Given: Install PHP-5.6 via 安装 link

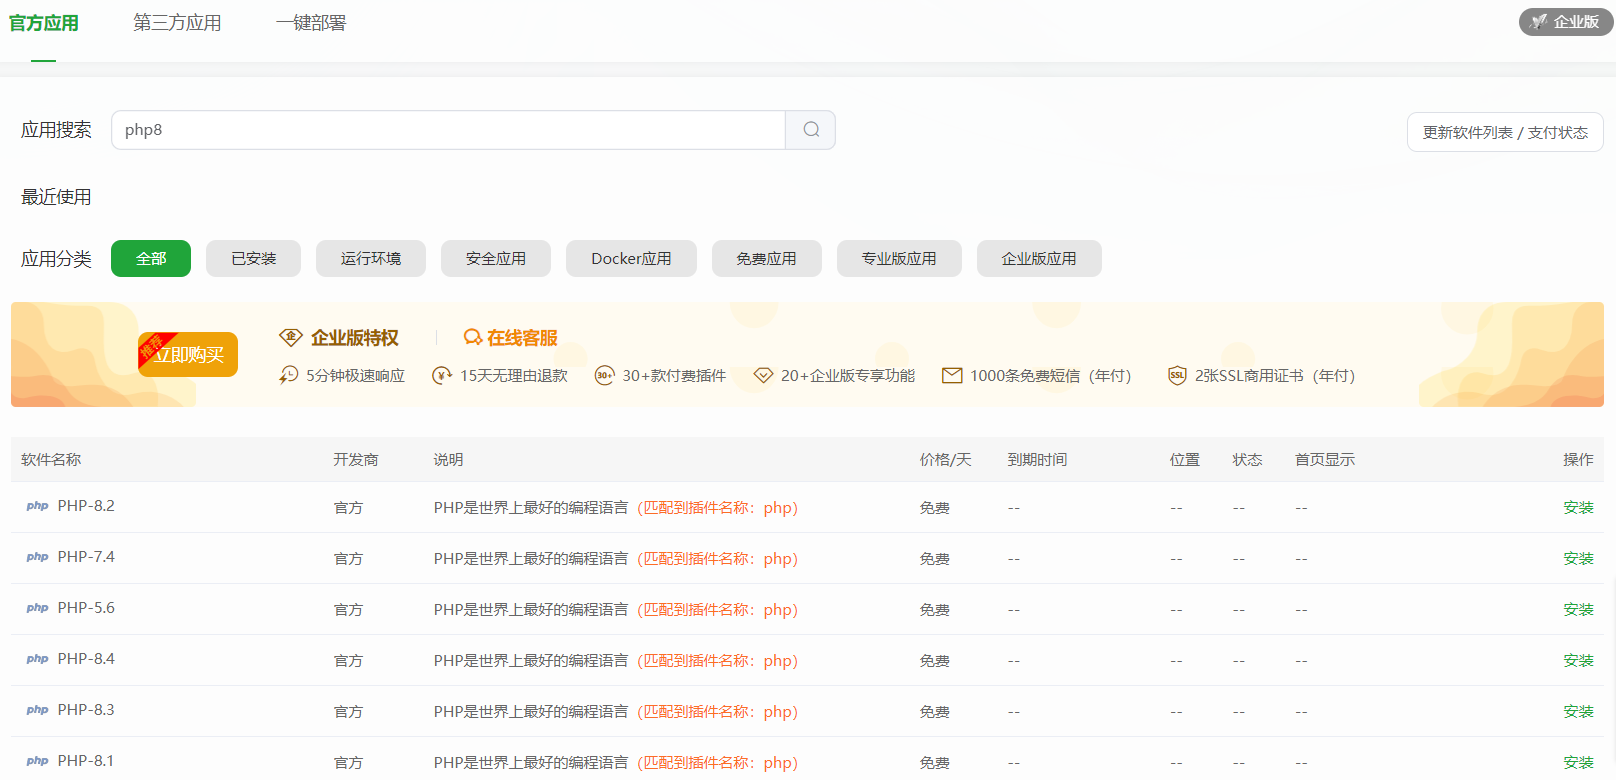Looking at the screenshot, I should (1578, 610).
